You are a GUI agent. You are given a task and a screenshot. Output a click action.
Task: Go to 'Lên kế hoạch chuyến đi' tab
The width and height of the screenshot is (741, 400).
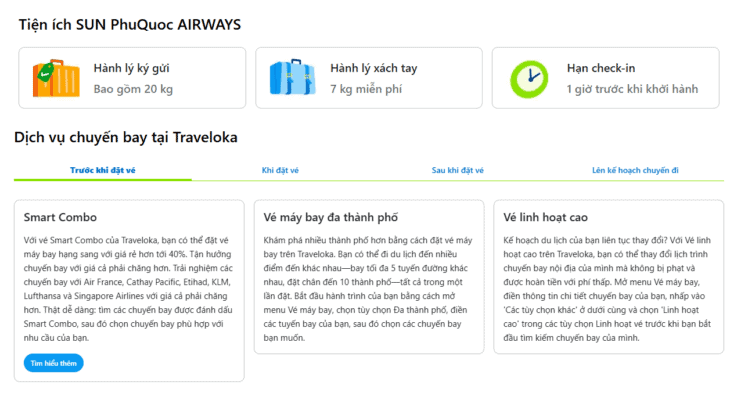pos(635,170)
